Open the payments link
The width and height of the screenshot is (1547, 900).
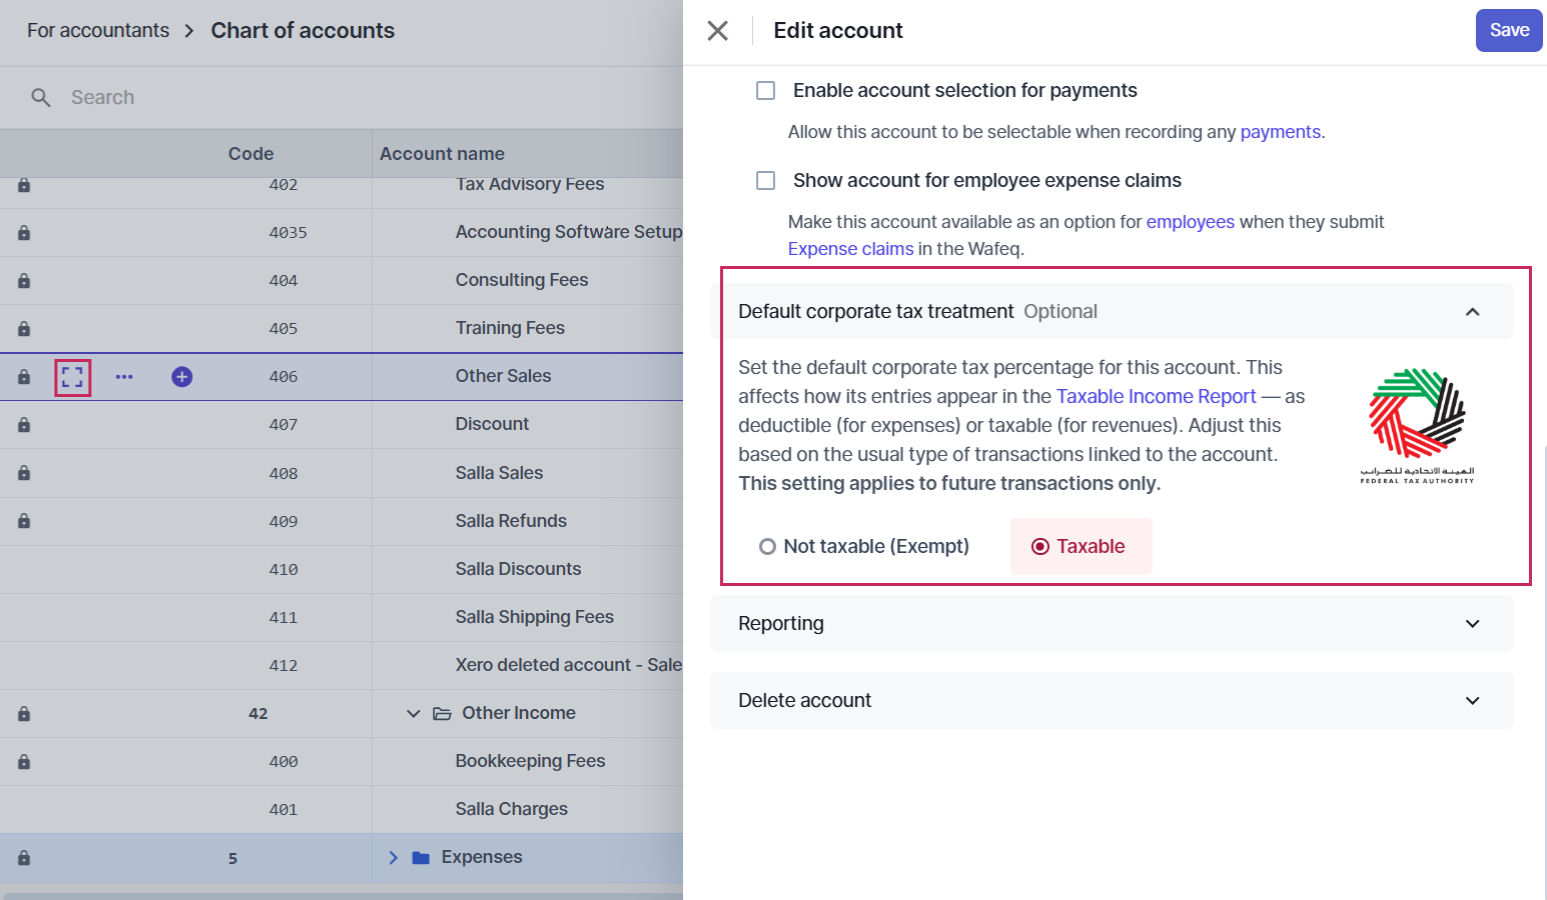point(1280,132)
